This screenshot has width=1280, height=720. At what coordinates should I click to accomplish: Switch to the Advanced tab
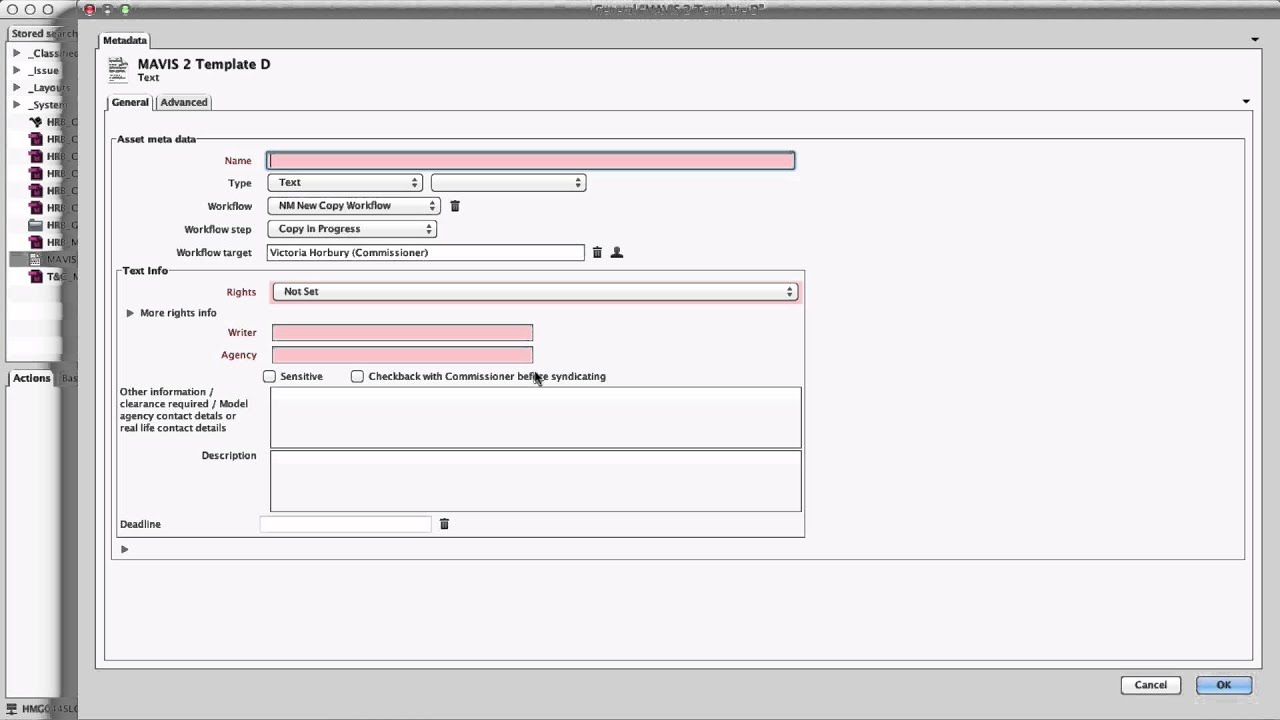184,102
